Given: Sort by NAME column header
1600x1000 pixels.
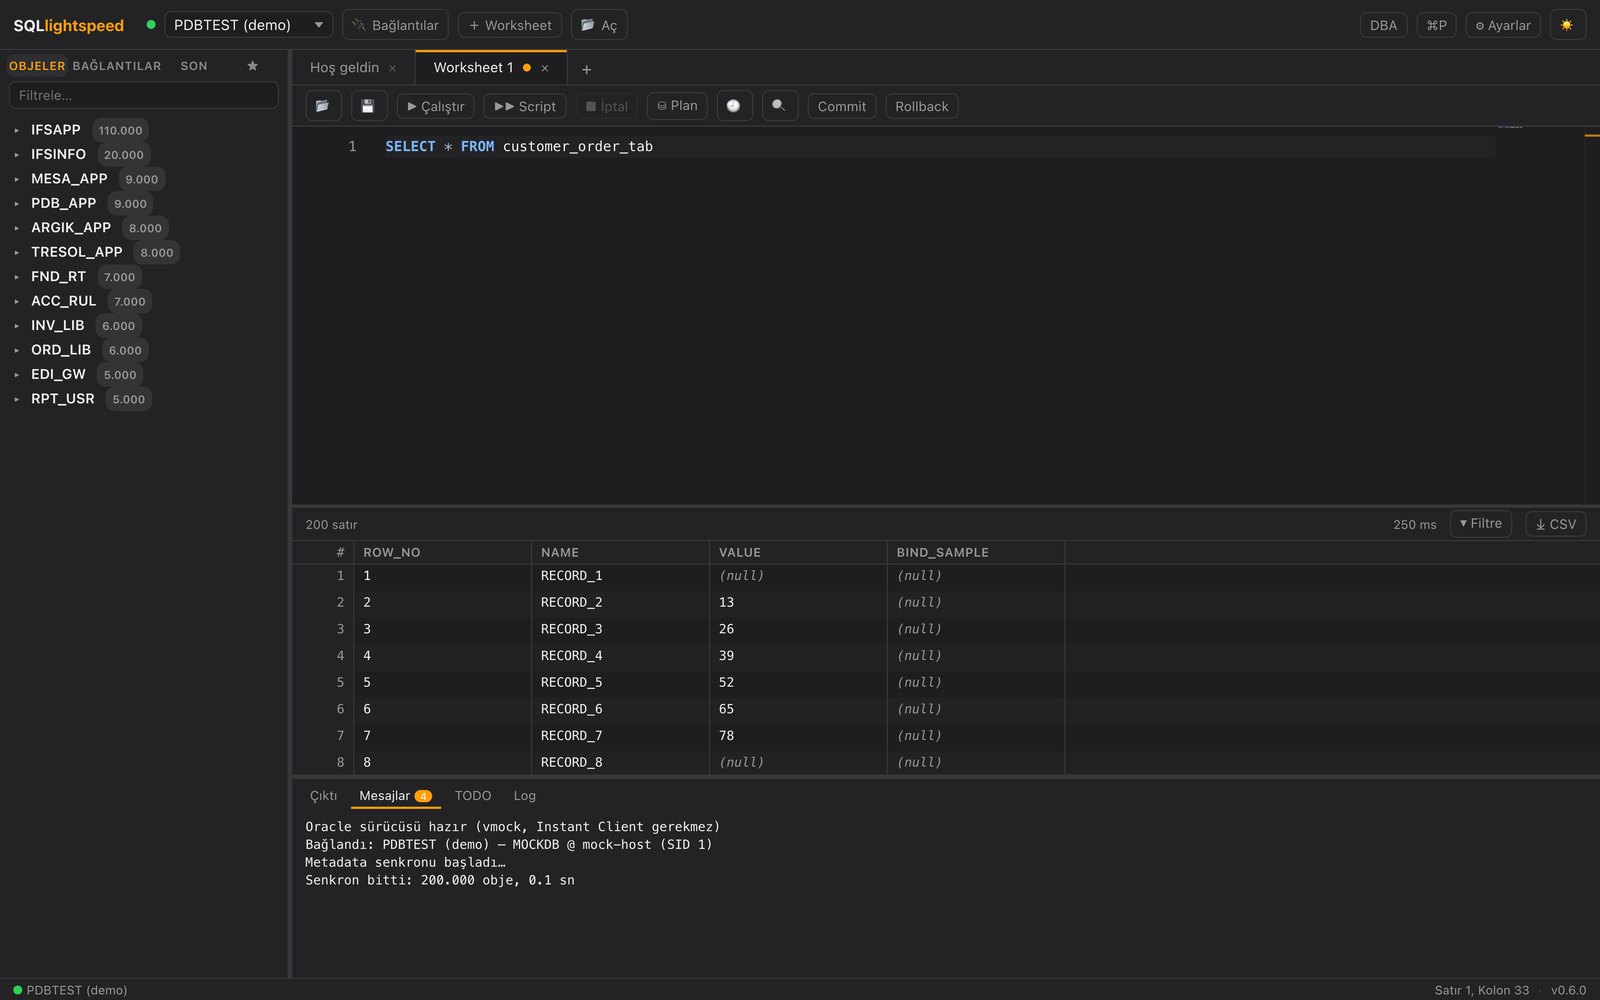Looking at the screenshot, I should pos(620,552).
